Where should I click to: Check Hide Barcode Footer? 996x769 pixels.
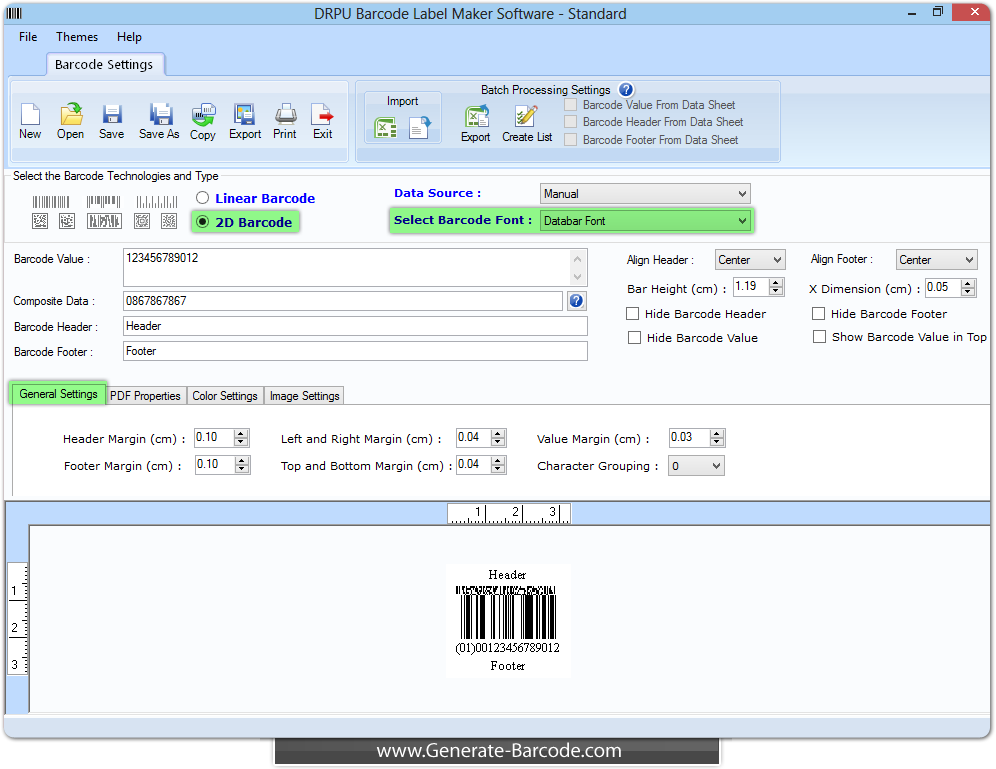(819, 314)
